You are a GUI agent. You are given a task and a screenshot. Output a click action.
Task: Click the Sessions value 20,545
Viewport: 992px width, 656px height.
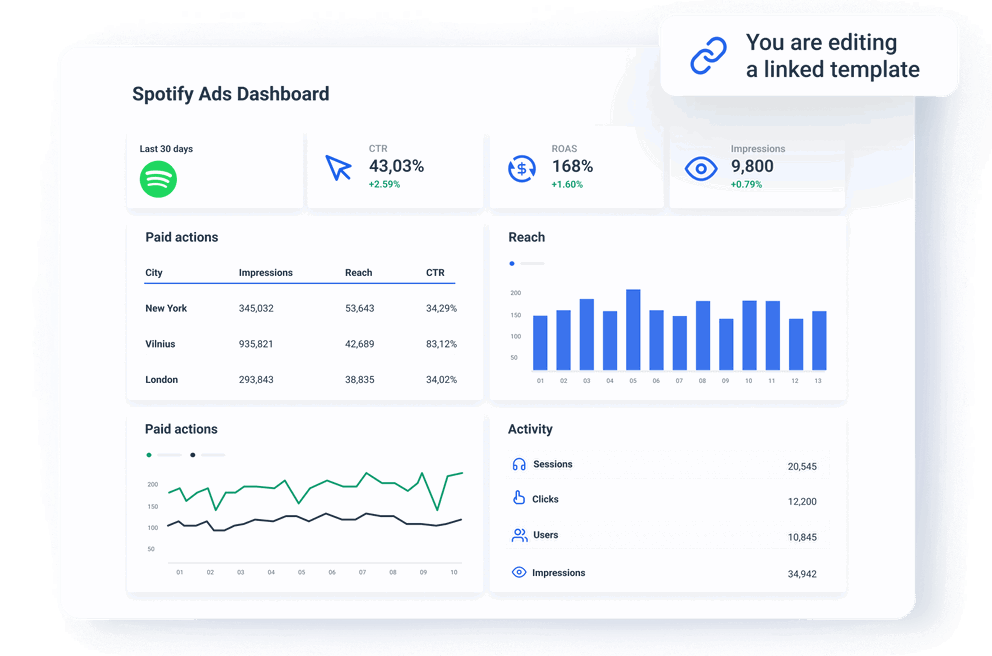tap(801, 466)
